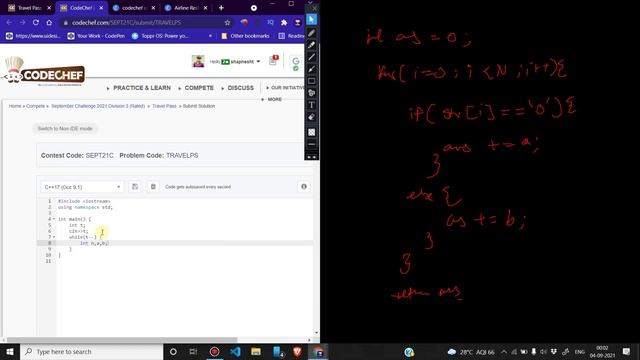Select the Text tool marked T
Screen dimensions: 640x360
pos(311,105)
